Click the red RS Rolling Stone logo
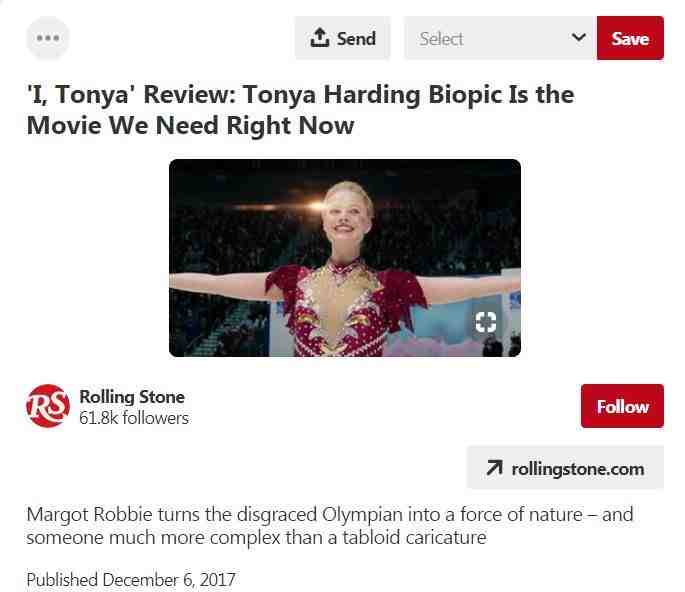This screenshot has width=685, height=592. tap(48, 406)
